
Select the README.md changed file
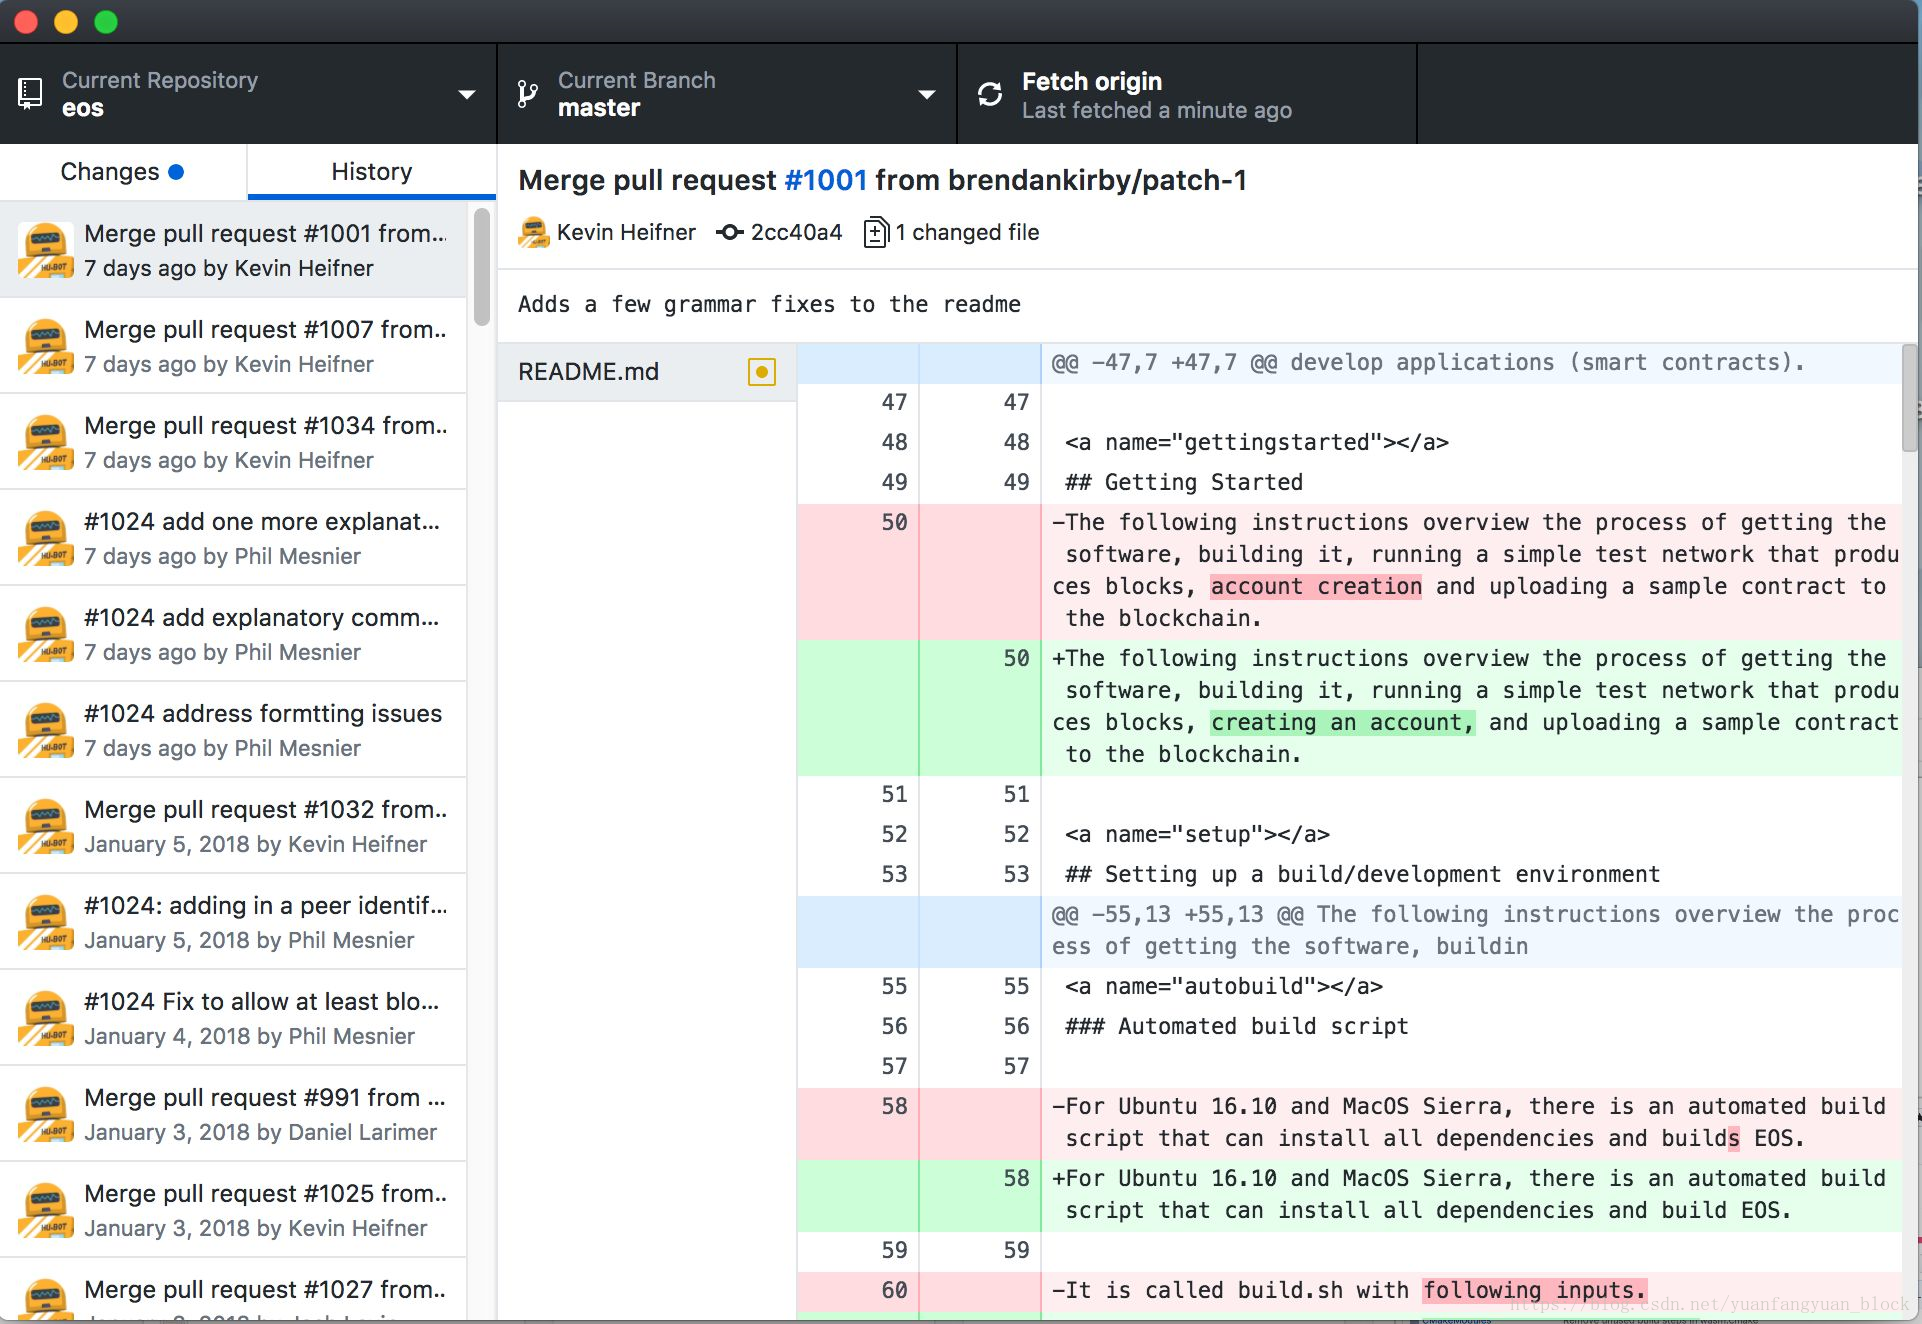coord(588,372)
